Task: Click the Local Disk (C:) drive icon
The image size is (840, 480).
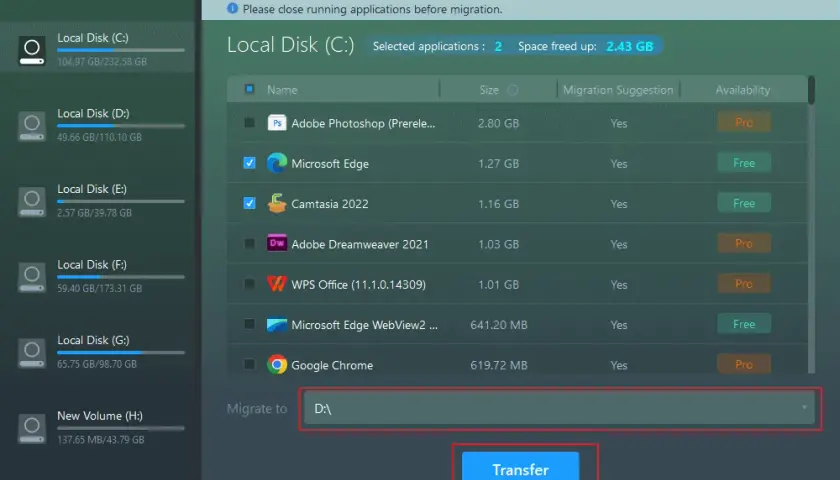Action: click(32, 50)
